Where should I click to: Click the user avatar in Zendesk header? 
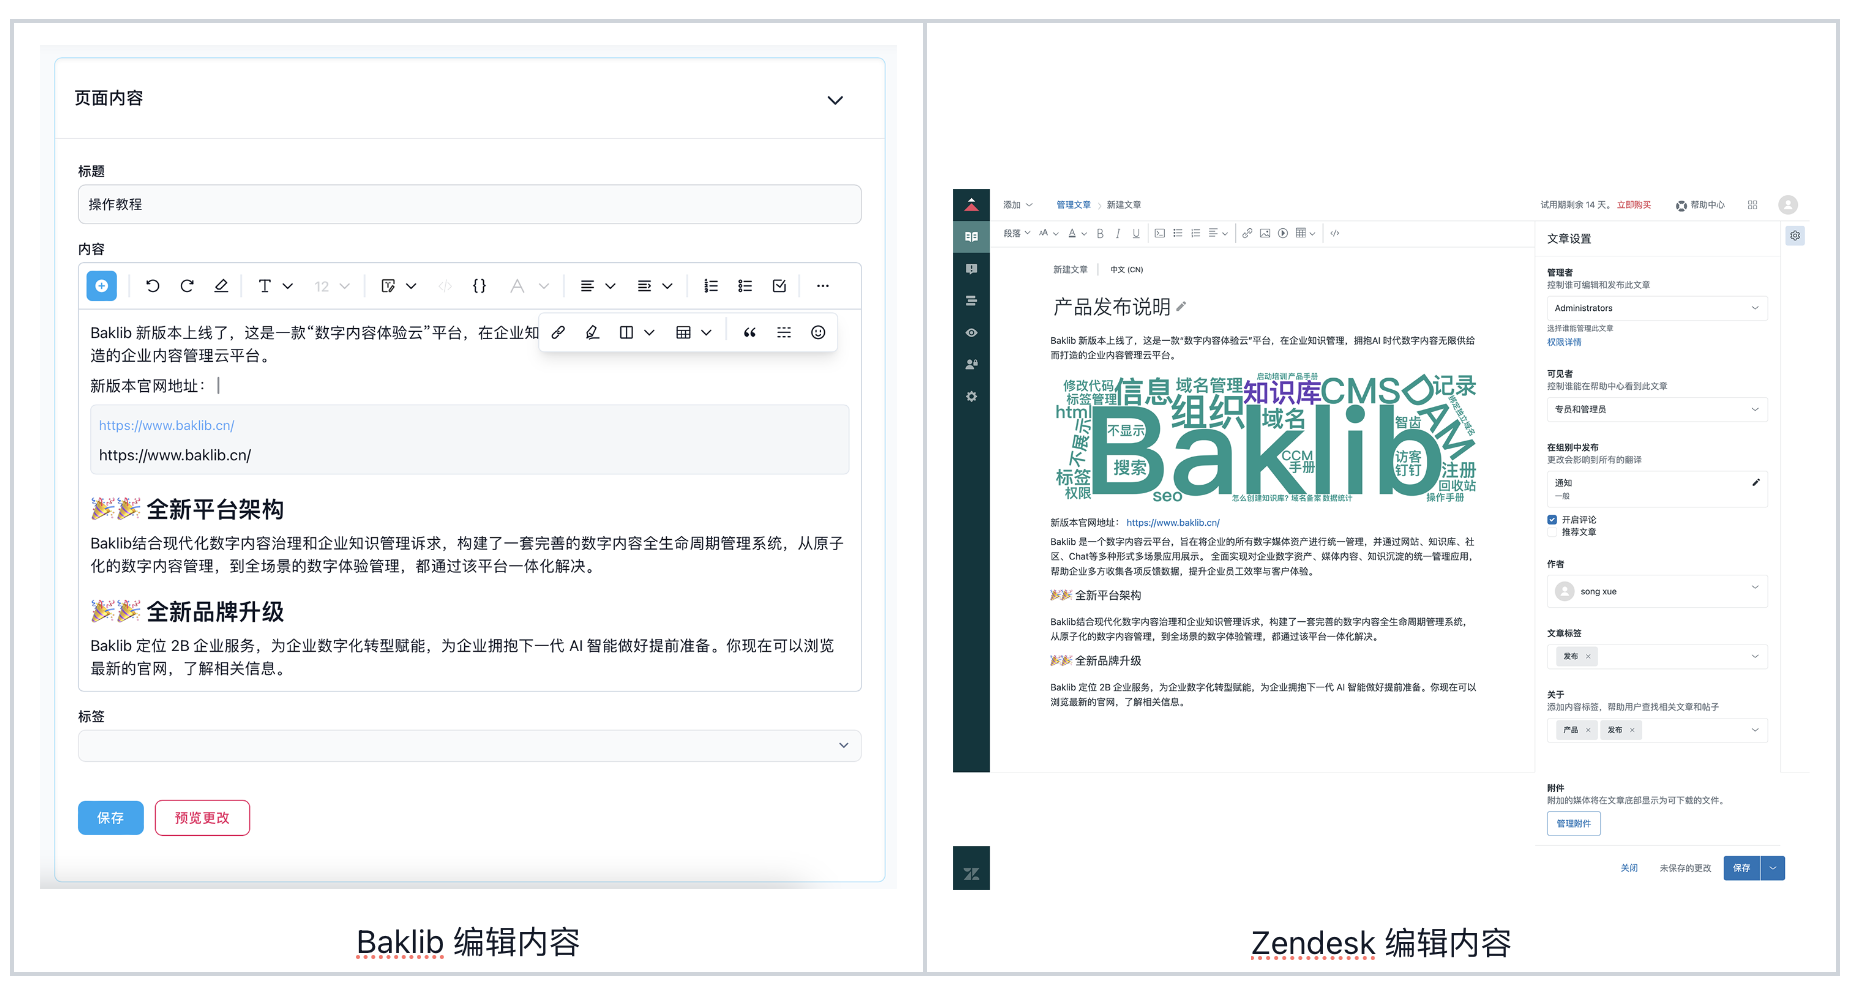(1788, 205)
